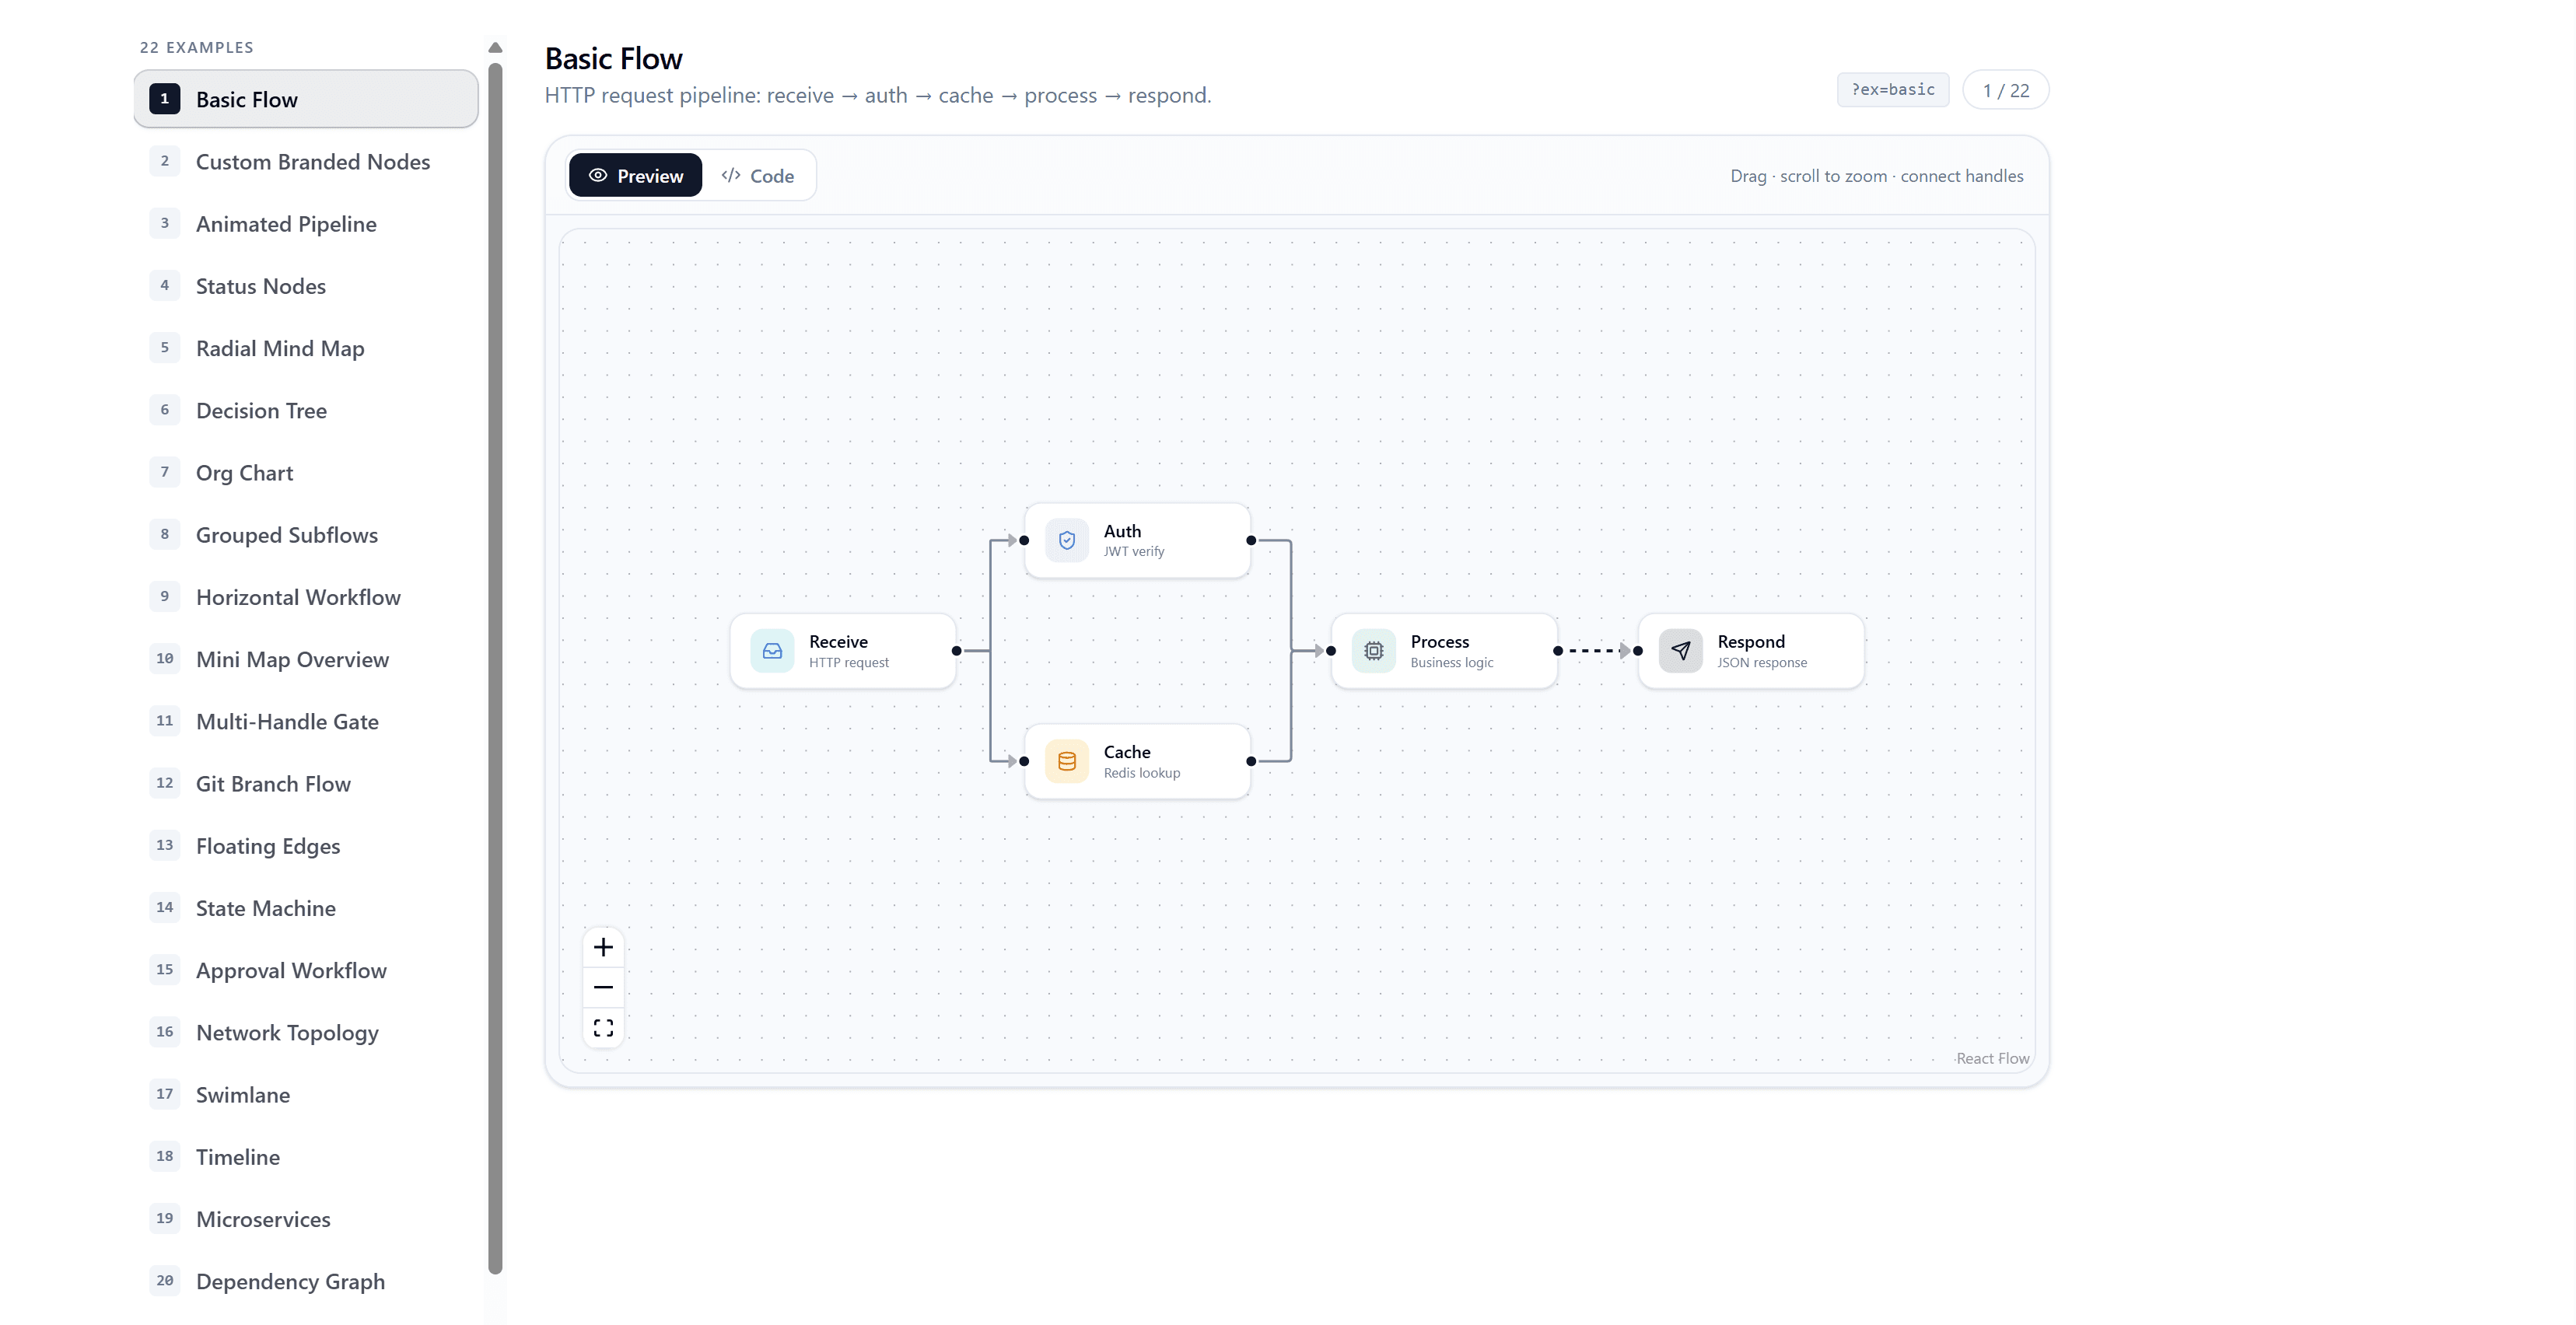The image size is (2576, 1325).
Task: Click 'Business logic' subtitle on Process
Action: (1452, 662)
